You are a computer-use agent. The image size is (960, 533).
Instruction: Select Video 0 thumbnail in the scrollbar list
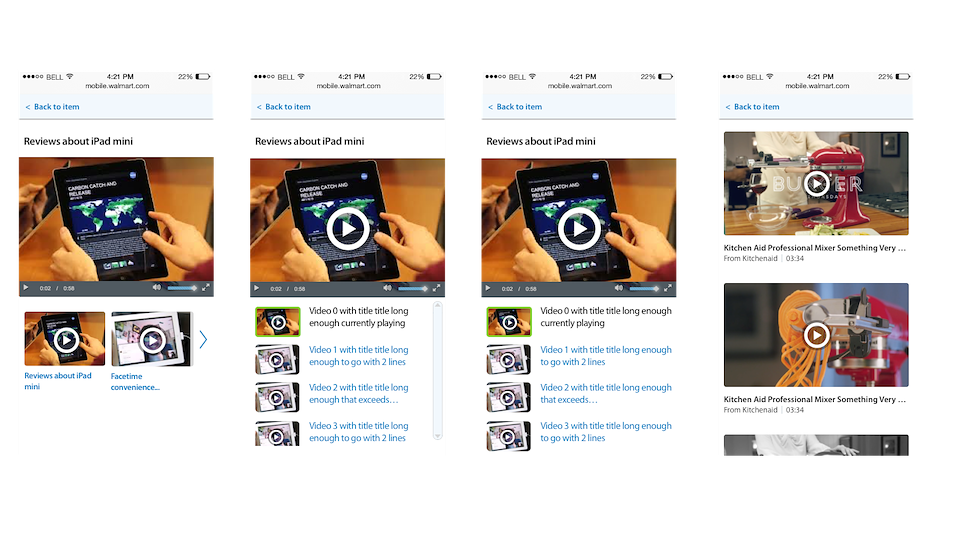(x=278, y=322)
